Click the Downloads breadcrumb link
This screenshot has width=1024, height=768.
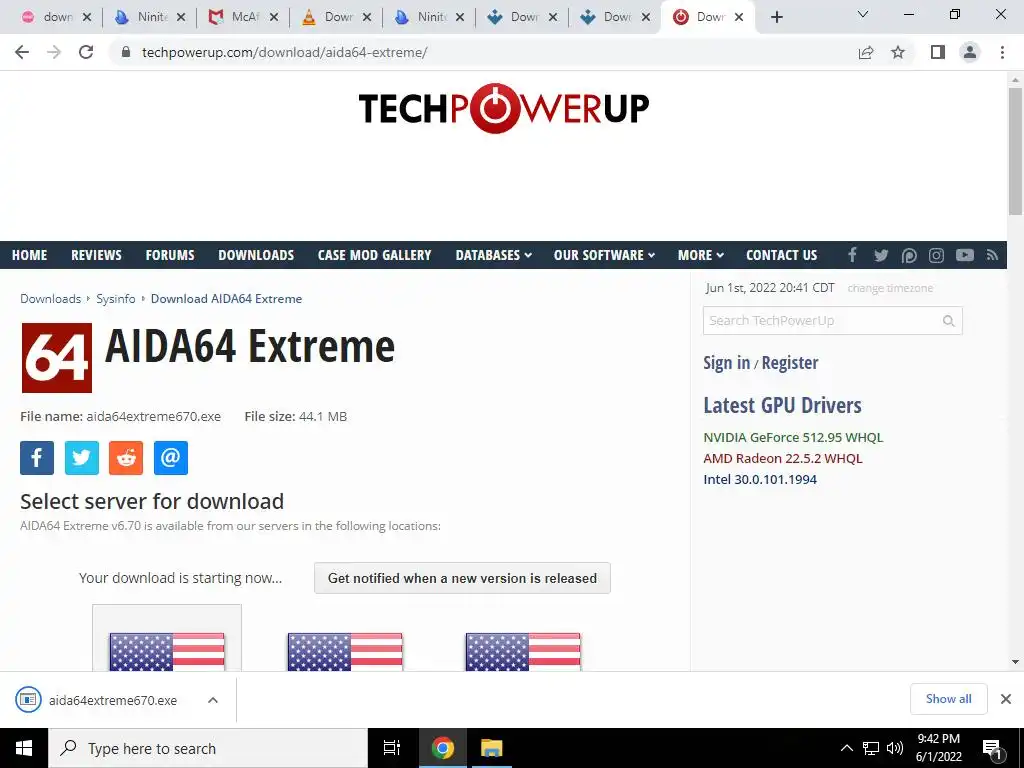pos(50,298)
